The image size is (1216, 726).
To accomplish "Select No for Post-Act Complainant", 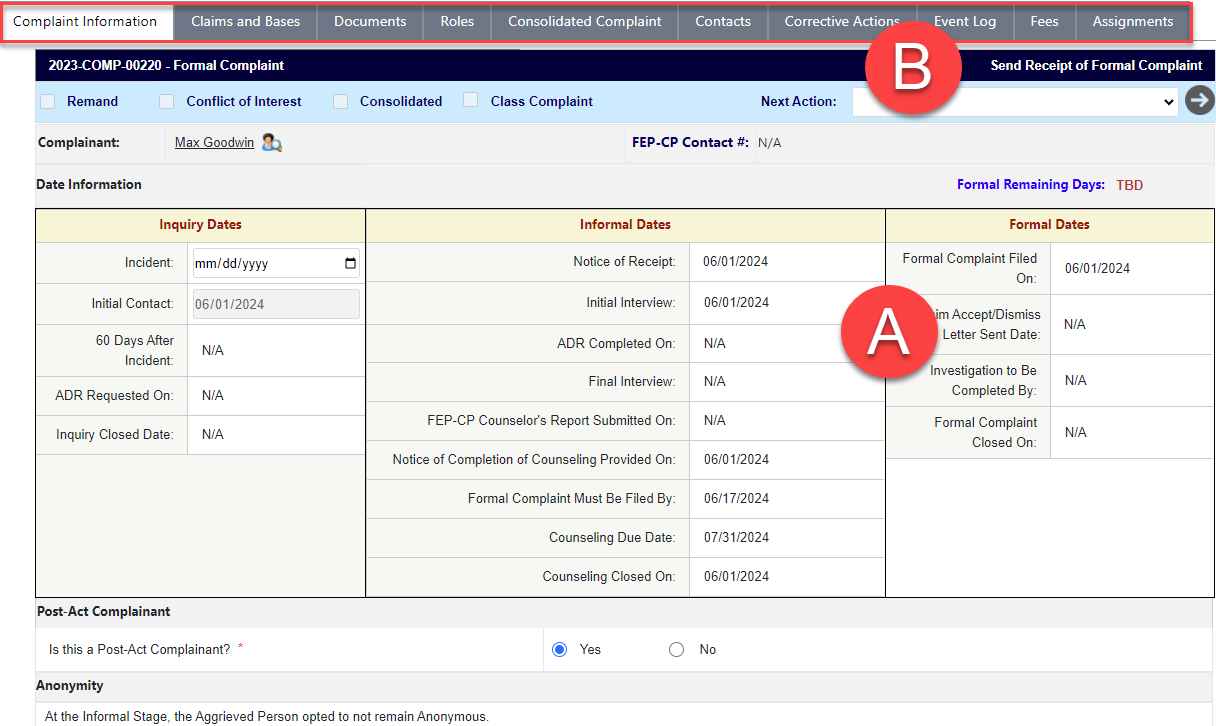I will coord(676,650).
